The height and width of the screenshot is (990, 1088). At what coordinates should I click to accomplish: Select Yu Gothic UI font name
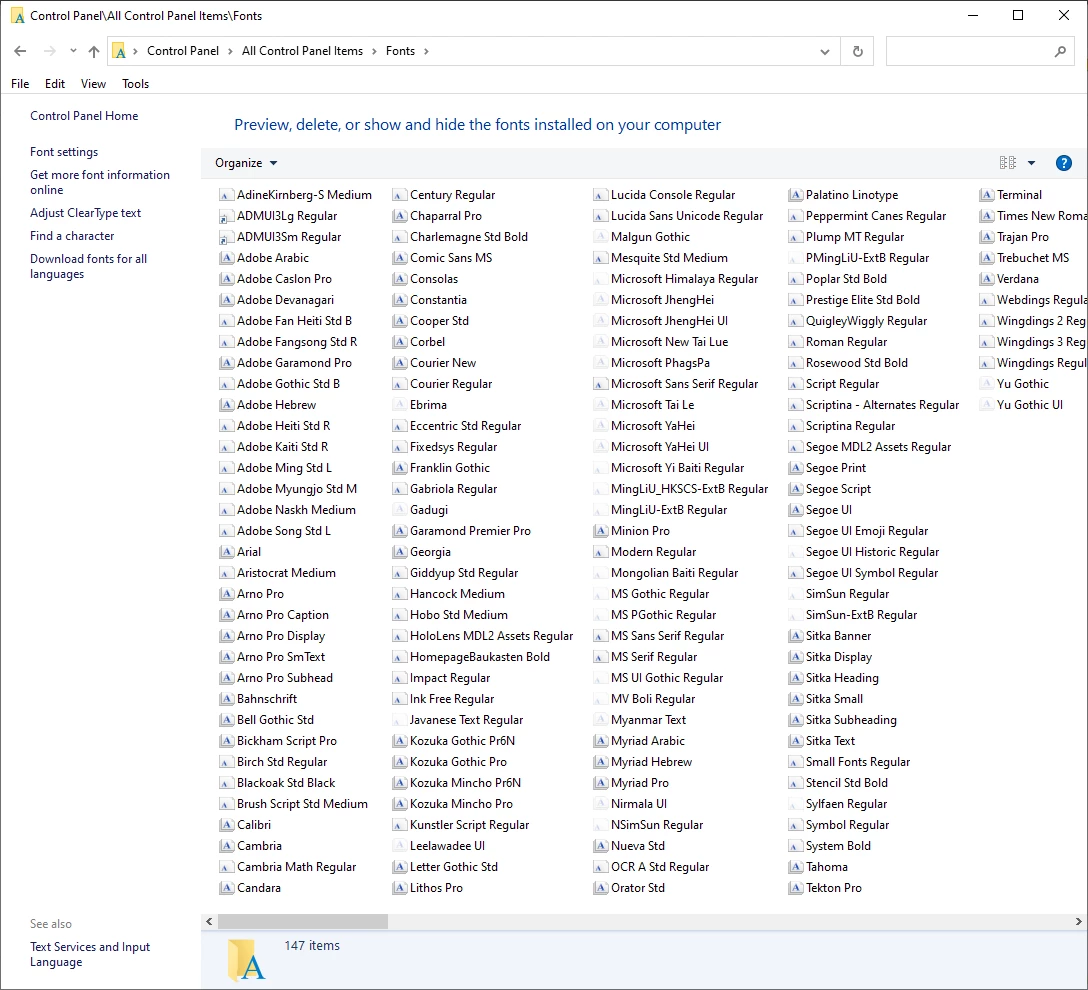[x=1030, y=405]
